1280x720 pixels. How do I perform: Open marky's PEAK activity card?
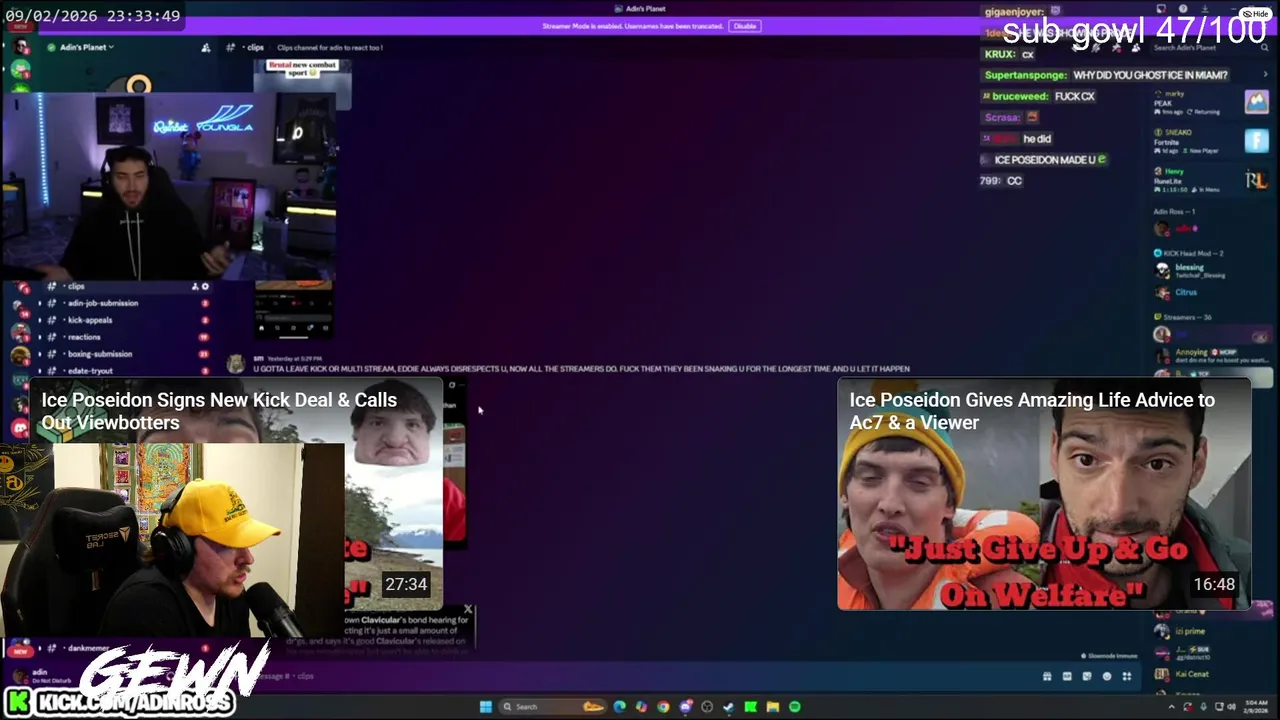1211,102
